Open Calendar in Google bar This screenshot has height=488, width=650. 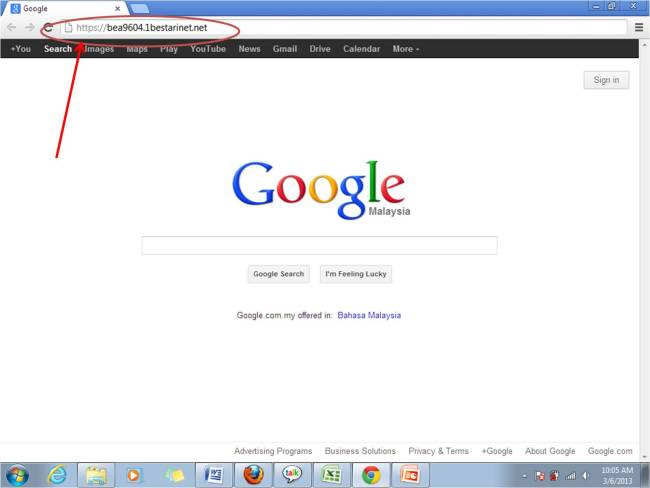click(x=361, y=49)
